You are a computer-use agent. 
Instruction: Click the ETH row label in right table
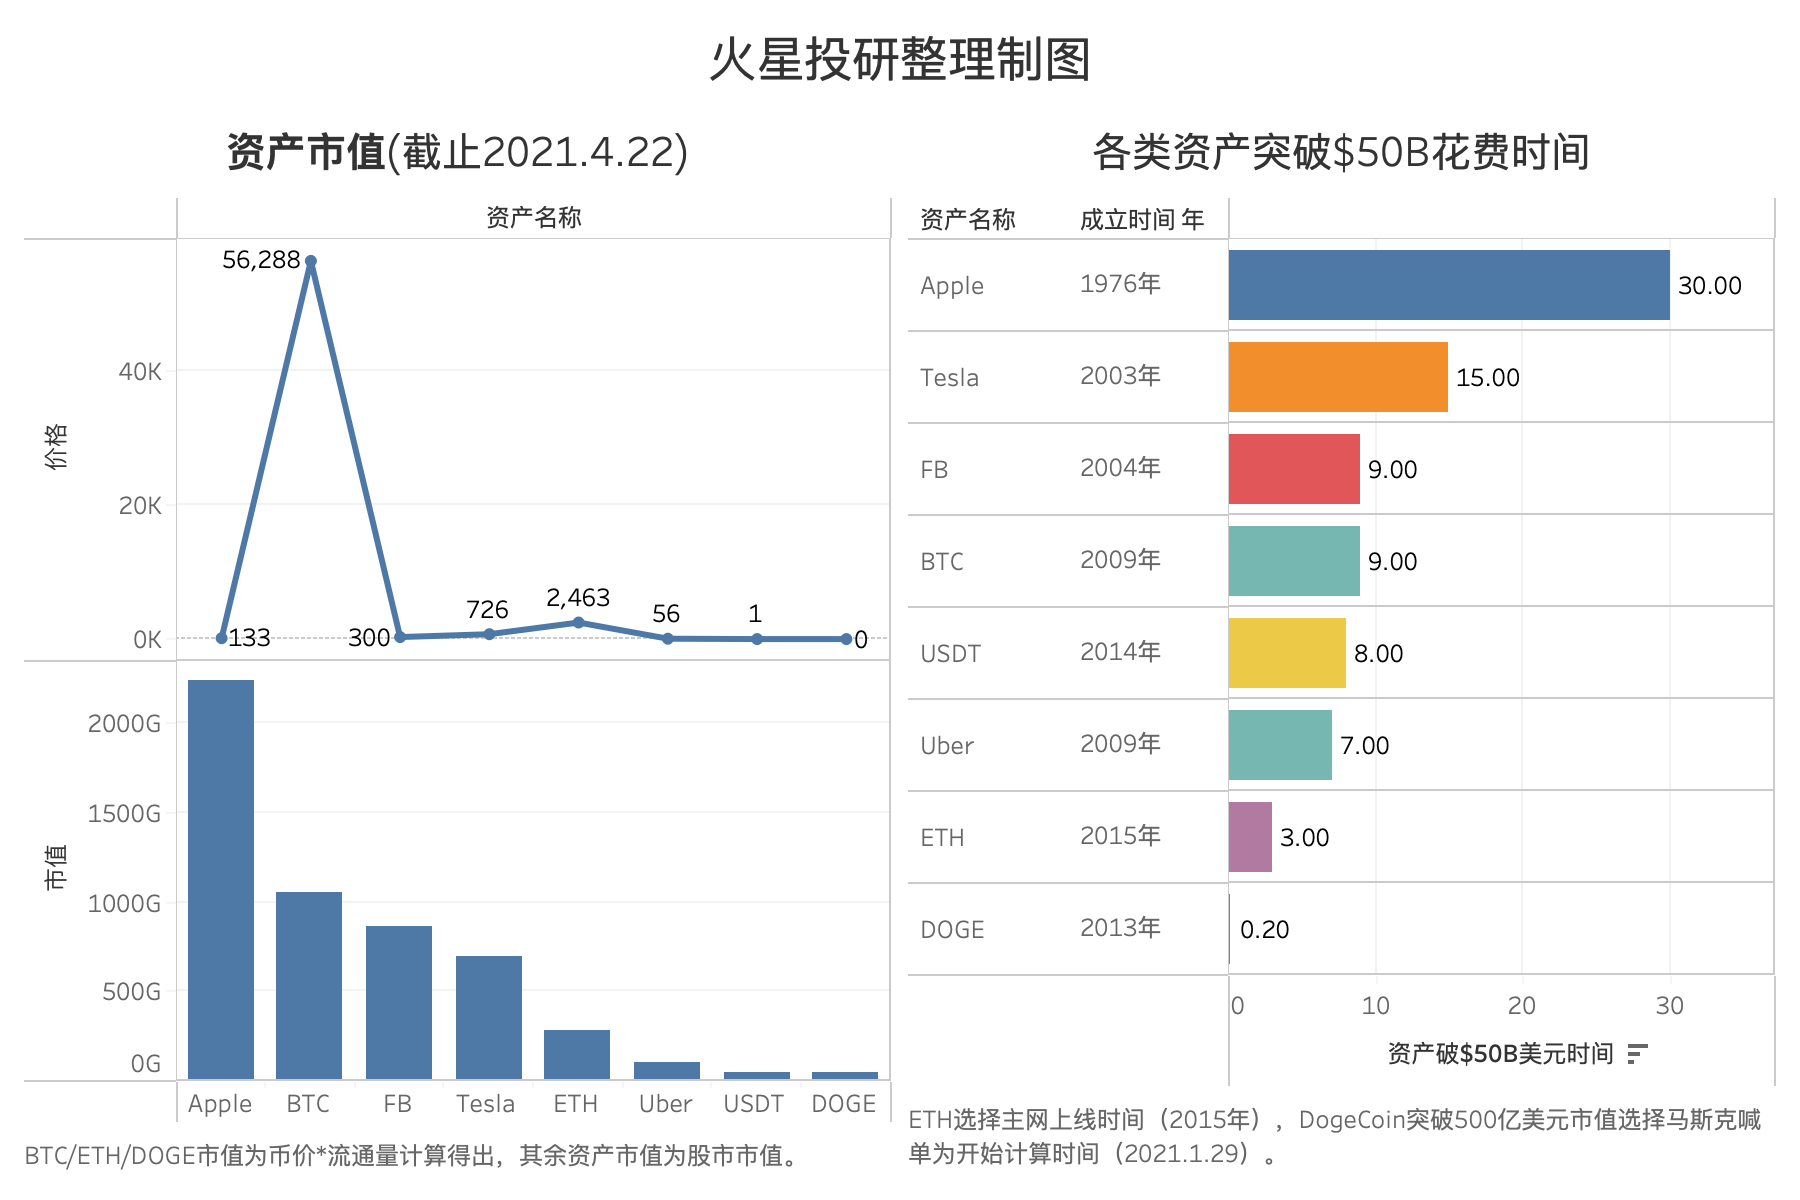(942, 838)
